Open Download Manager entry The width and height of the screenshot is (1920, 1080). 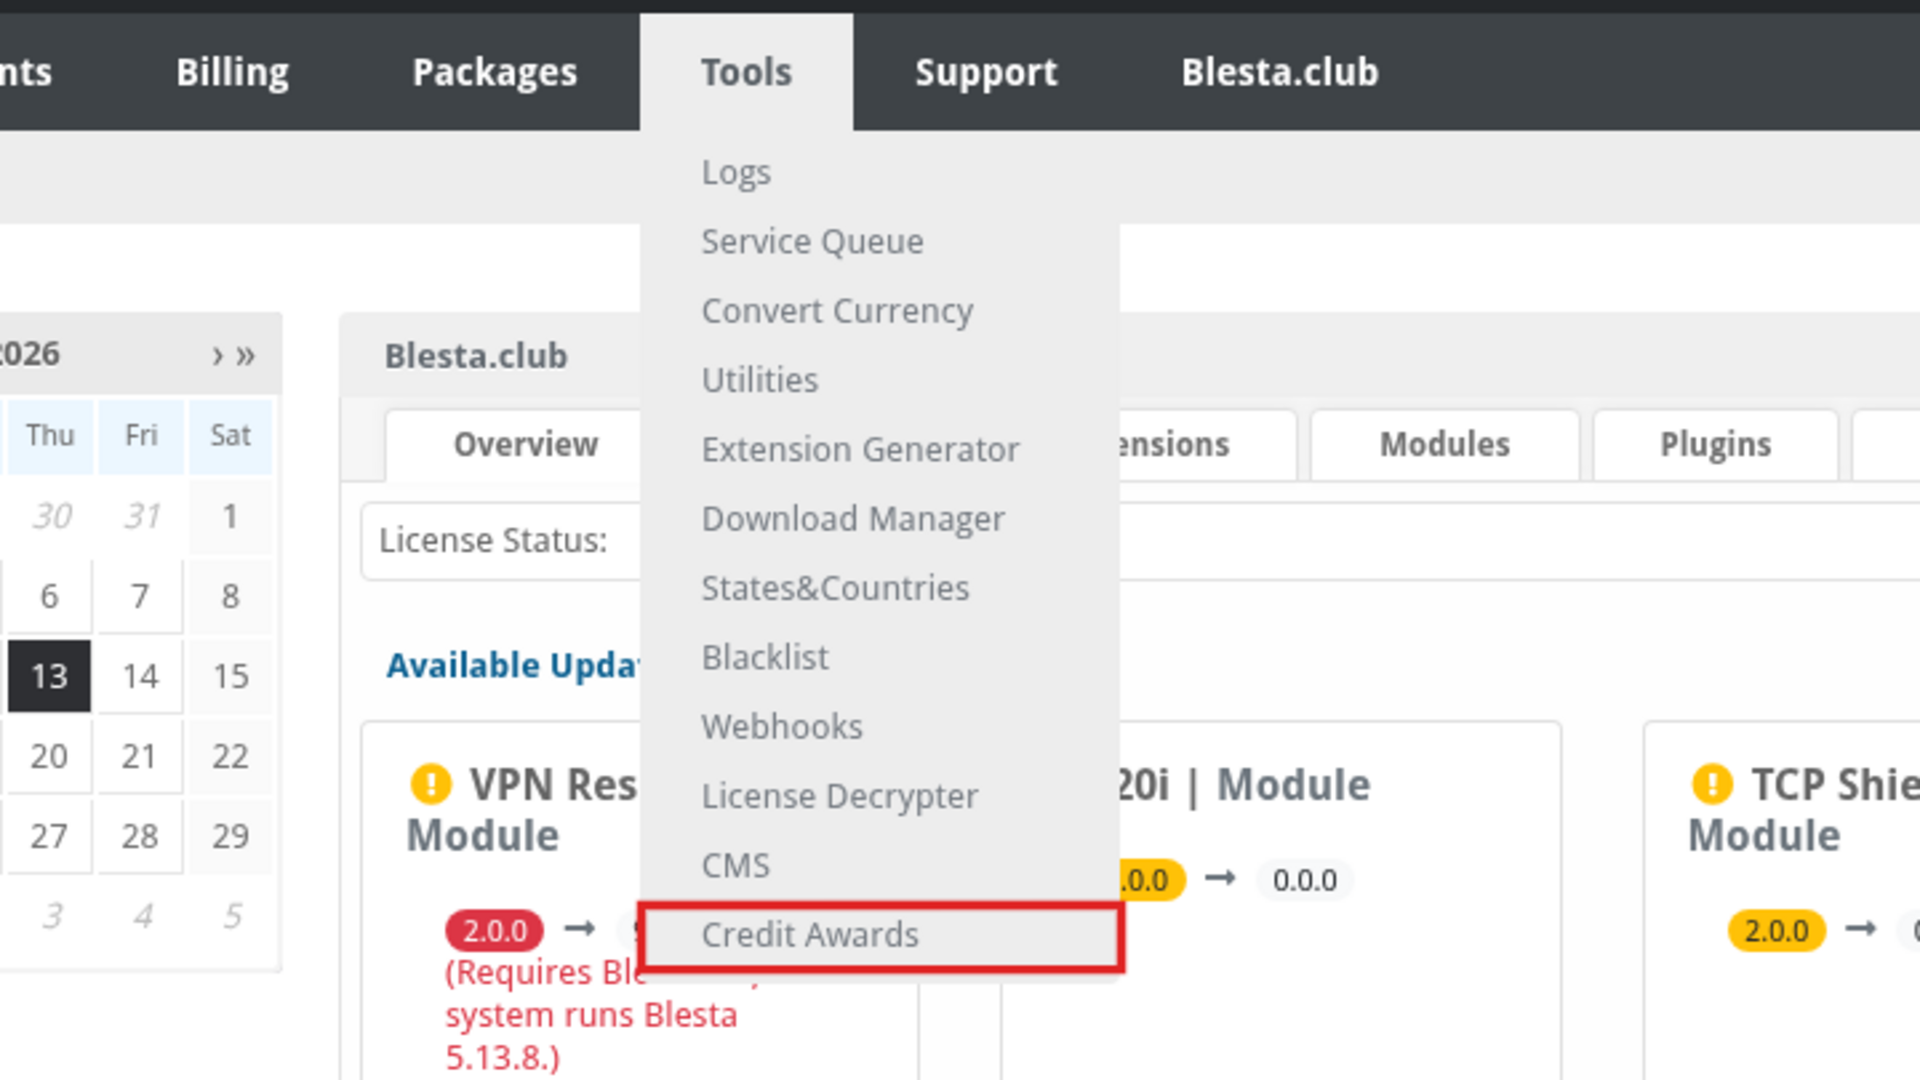[x=853, y=519]
